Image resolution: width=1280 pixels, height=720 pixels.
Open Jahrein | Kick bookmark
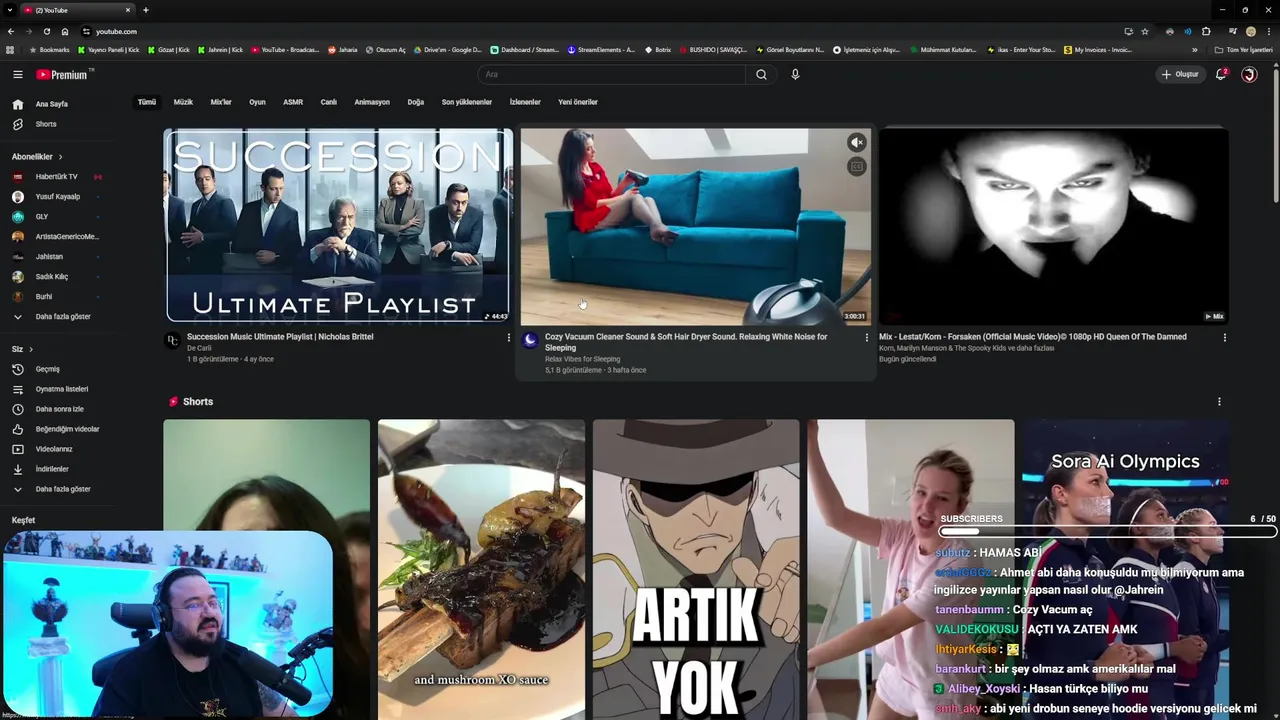click(221, 50)
